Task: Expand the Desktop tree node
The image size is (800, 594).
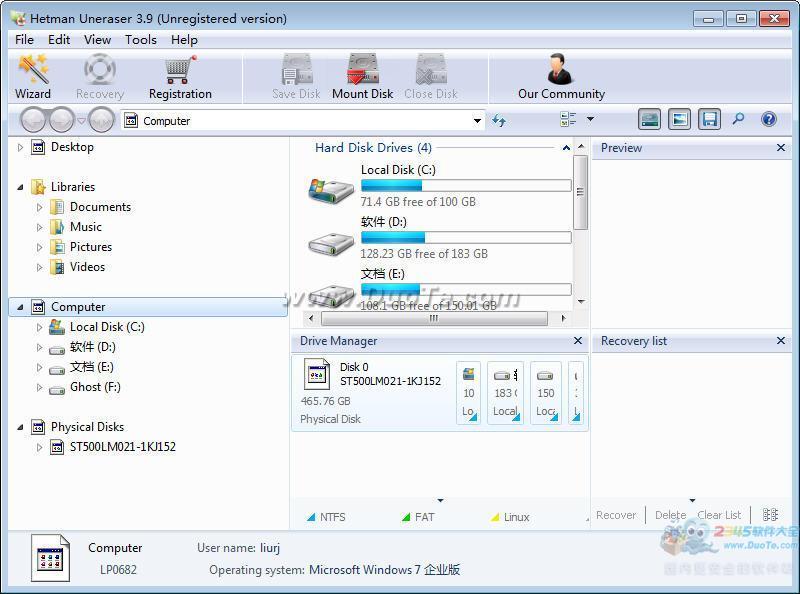Action: point(20,147)
